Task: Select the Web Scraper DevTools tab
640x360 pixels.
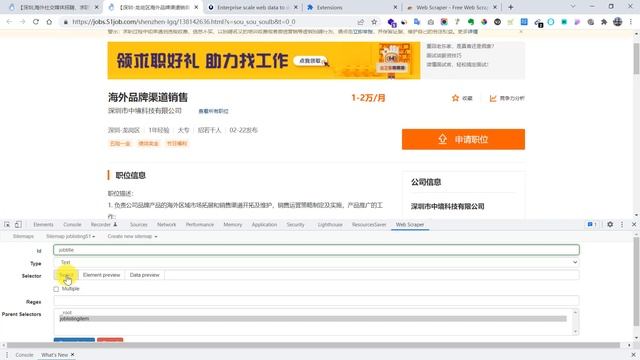Action: point(410,224)
